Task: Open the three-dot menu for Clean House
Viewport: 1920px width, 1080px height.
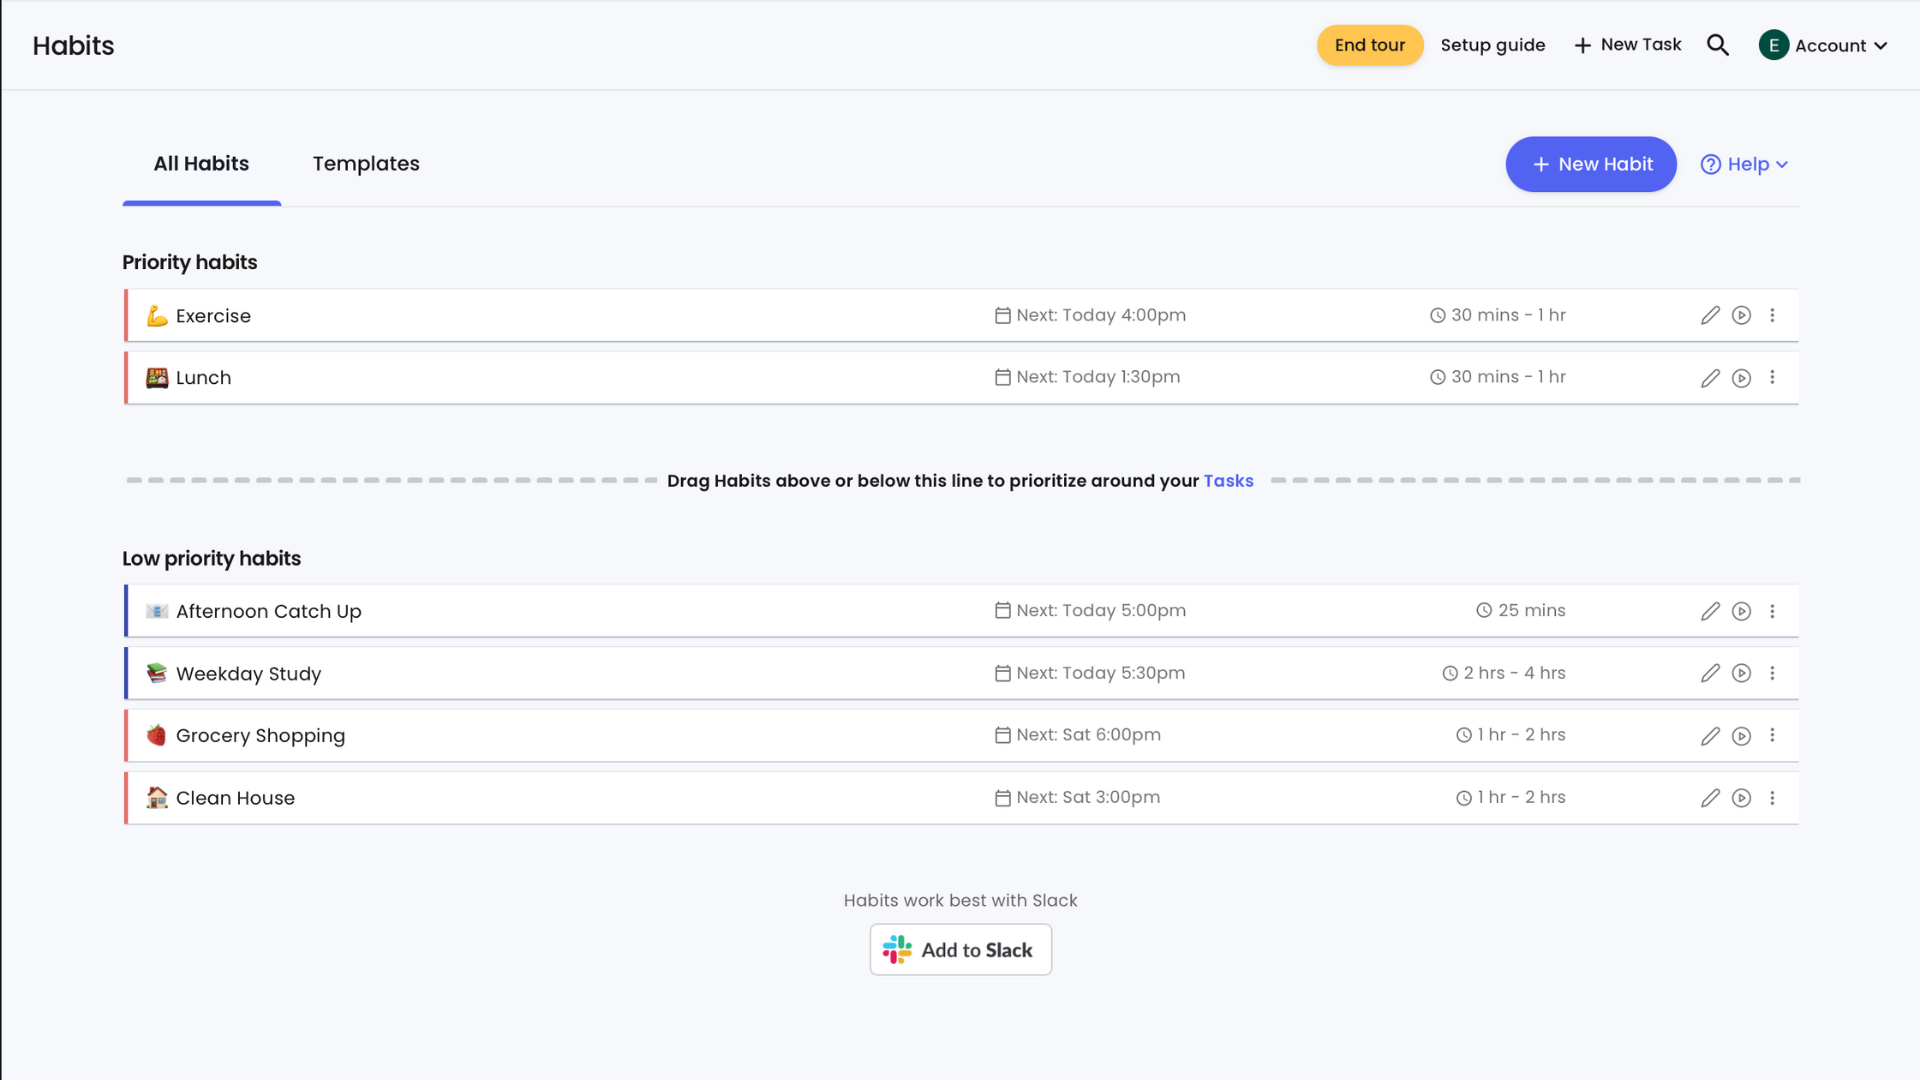Action: pyautogui.click(x=1772, y=798)
